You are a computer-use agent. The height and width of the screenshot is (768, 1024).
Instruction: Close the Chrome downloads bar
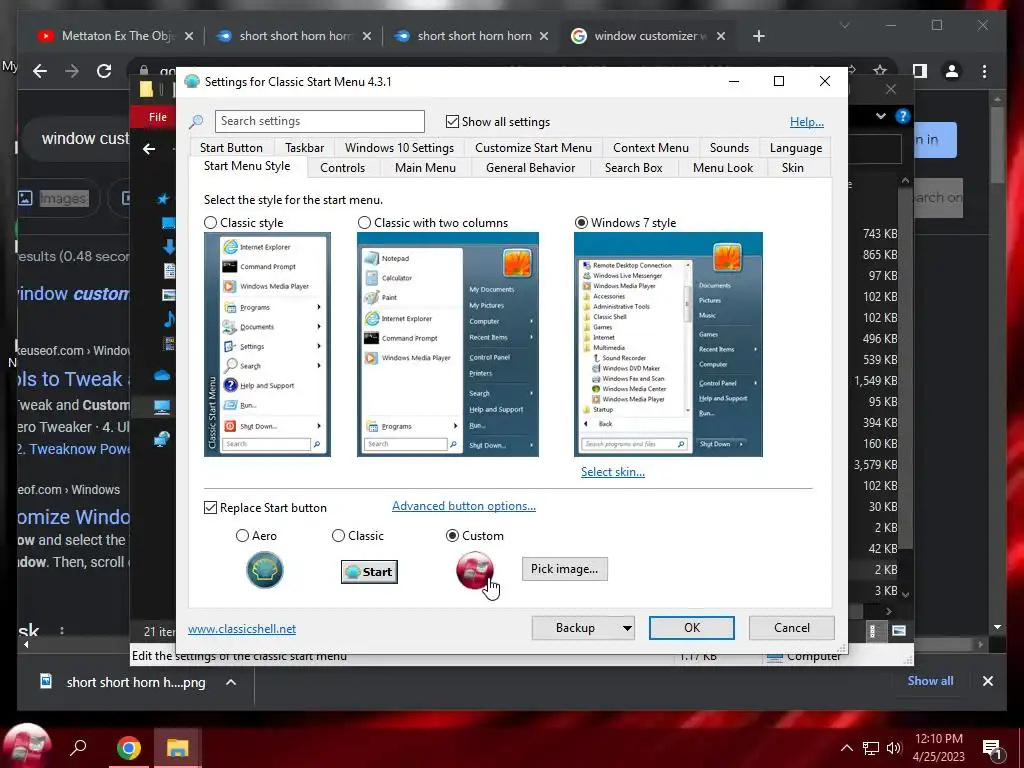coord(987,681)
